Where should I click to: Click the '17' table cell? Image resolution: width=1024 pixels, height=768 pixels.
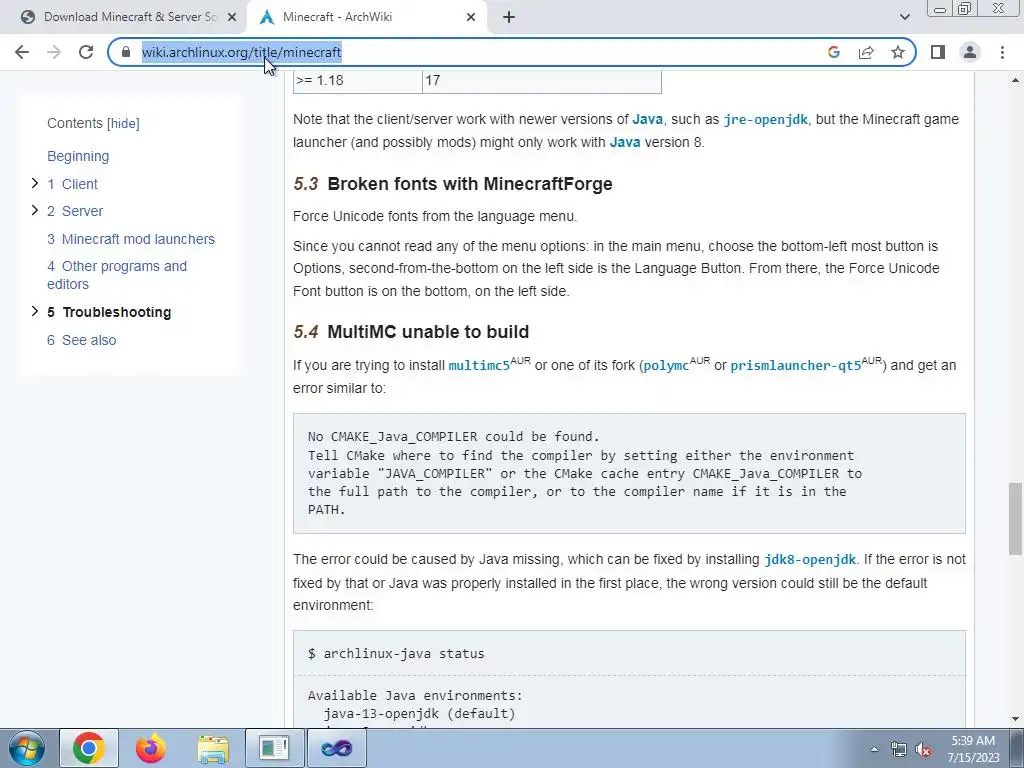(x=542, y=80)
